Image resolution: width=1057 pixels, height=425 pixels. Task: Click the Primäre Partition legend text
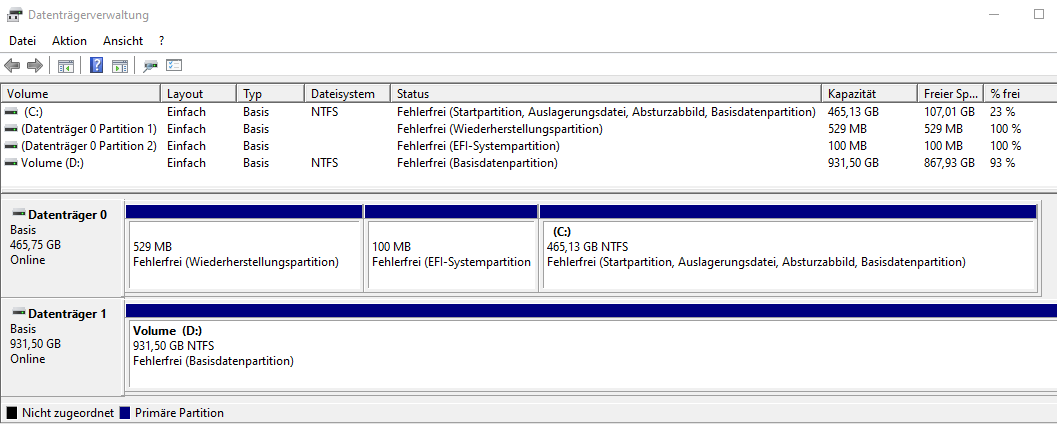click(179, 413)
